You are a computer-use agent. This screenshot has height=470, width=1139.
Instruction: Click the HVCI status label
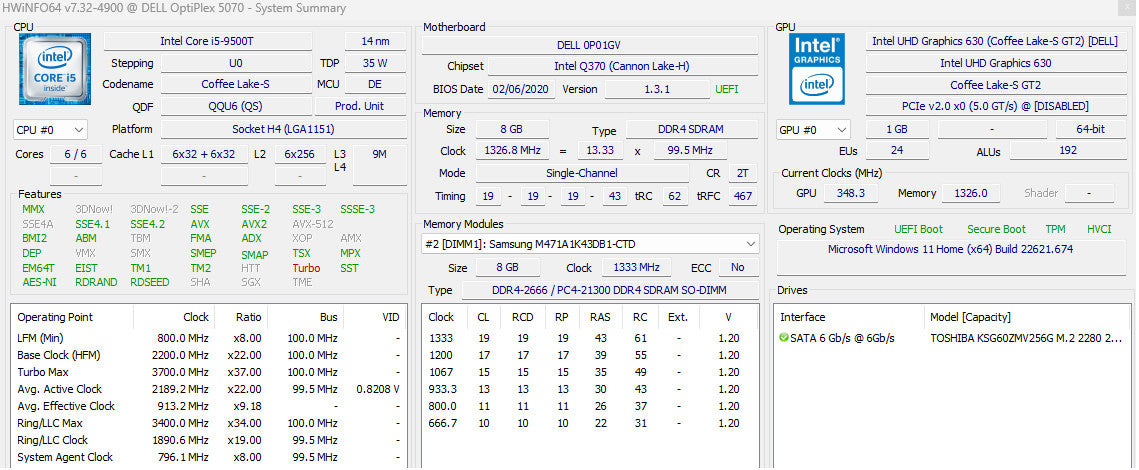pyautogui.click(x=1099, y=229)
